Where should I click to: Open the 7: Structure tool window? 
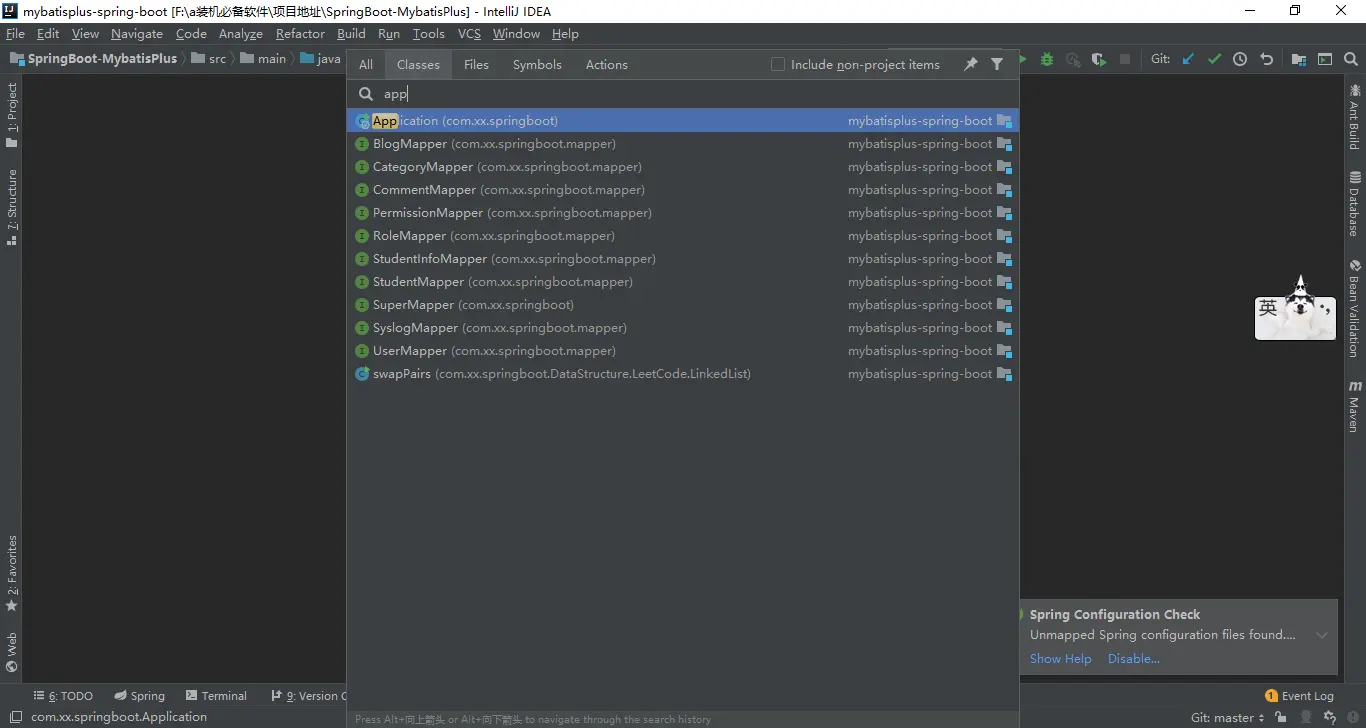[x=12, y=207]
